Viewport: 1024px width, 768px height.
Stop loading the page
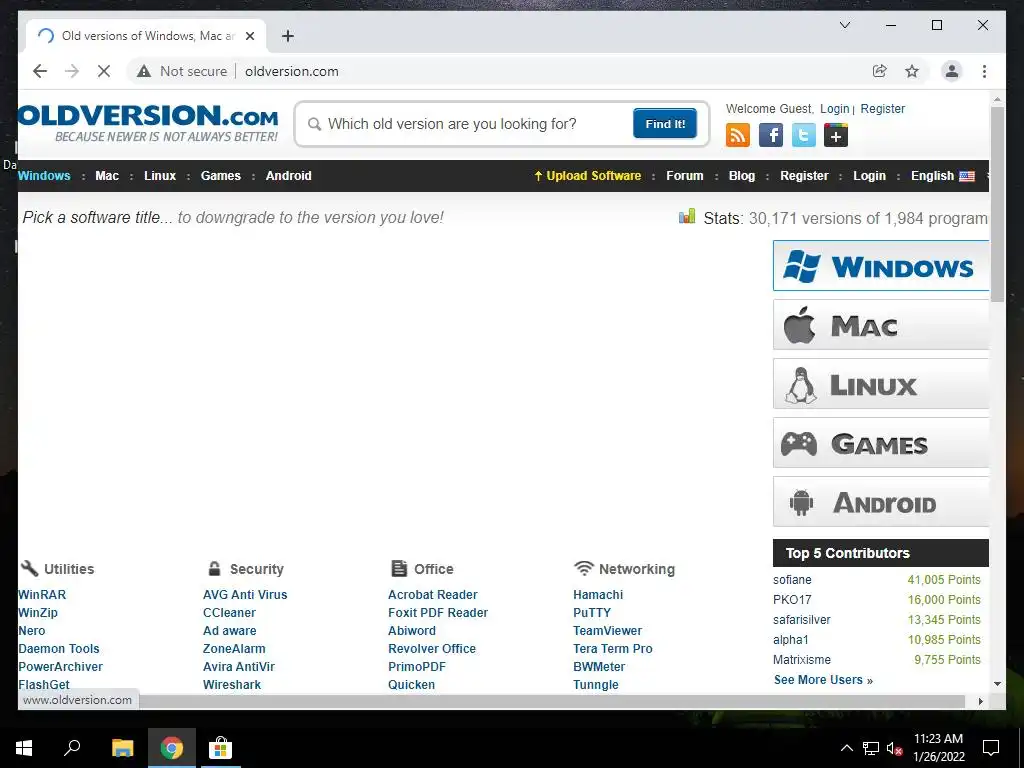pos(104,71)
